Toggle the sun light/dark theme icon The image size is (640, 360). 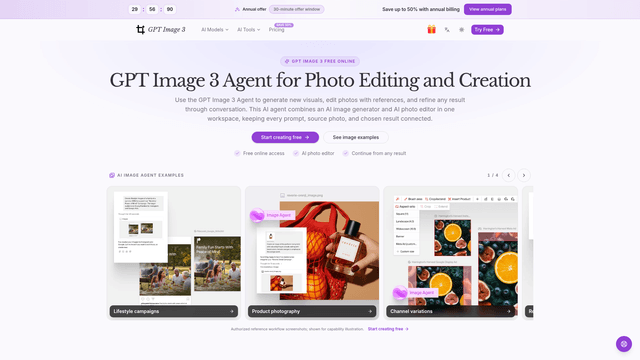461,29
